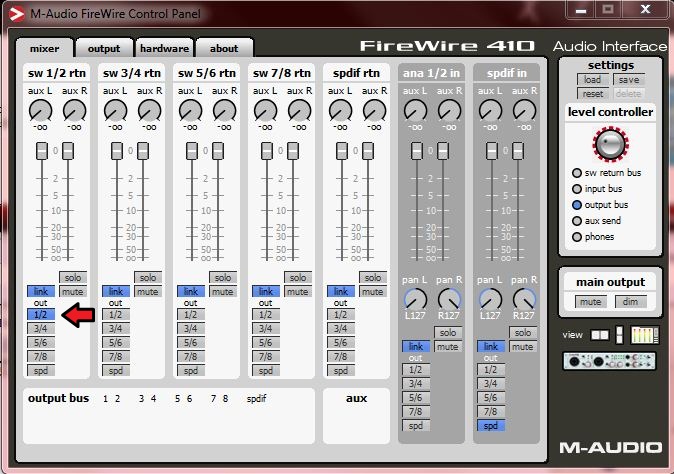The image size is (674, 474).
Task: Click pan R knob on spdif in
Action: tap(524, 299)
